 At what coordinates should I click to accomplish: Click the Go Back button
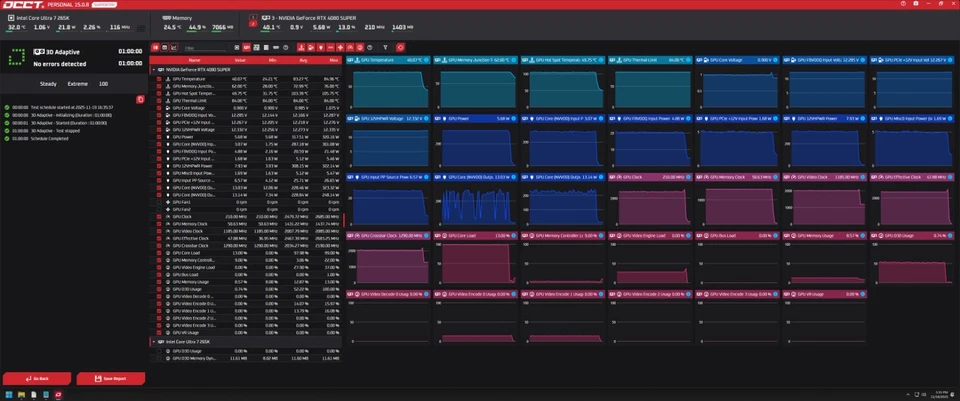[x=37, y=379]
